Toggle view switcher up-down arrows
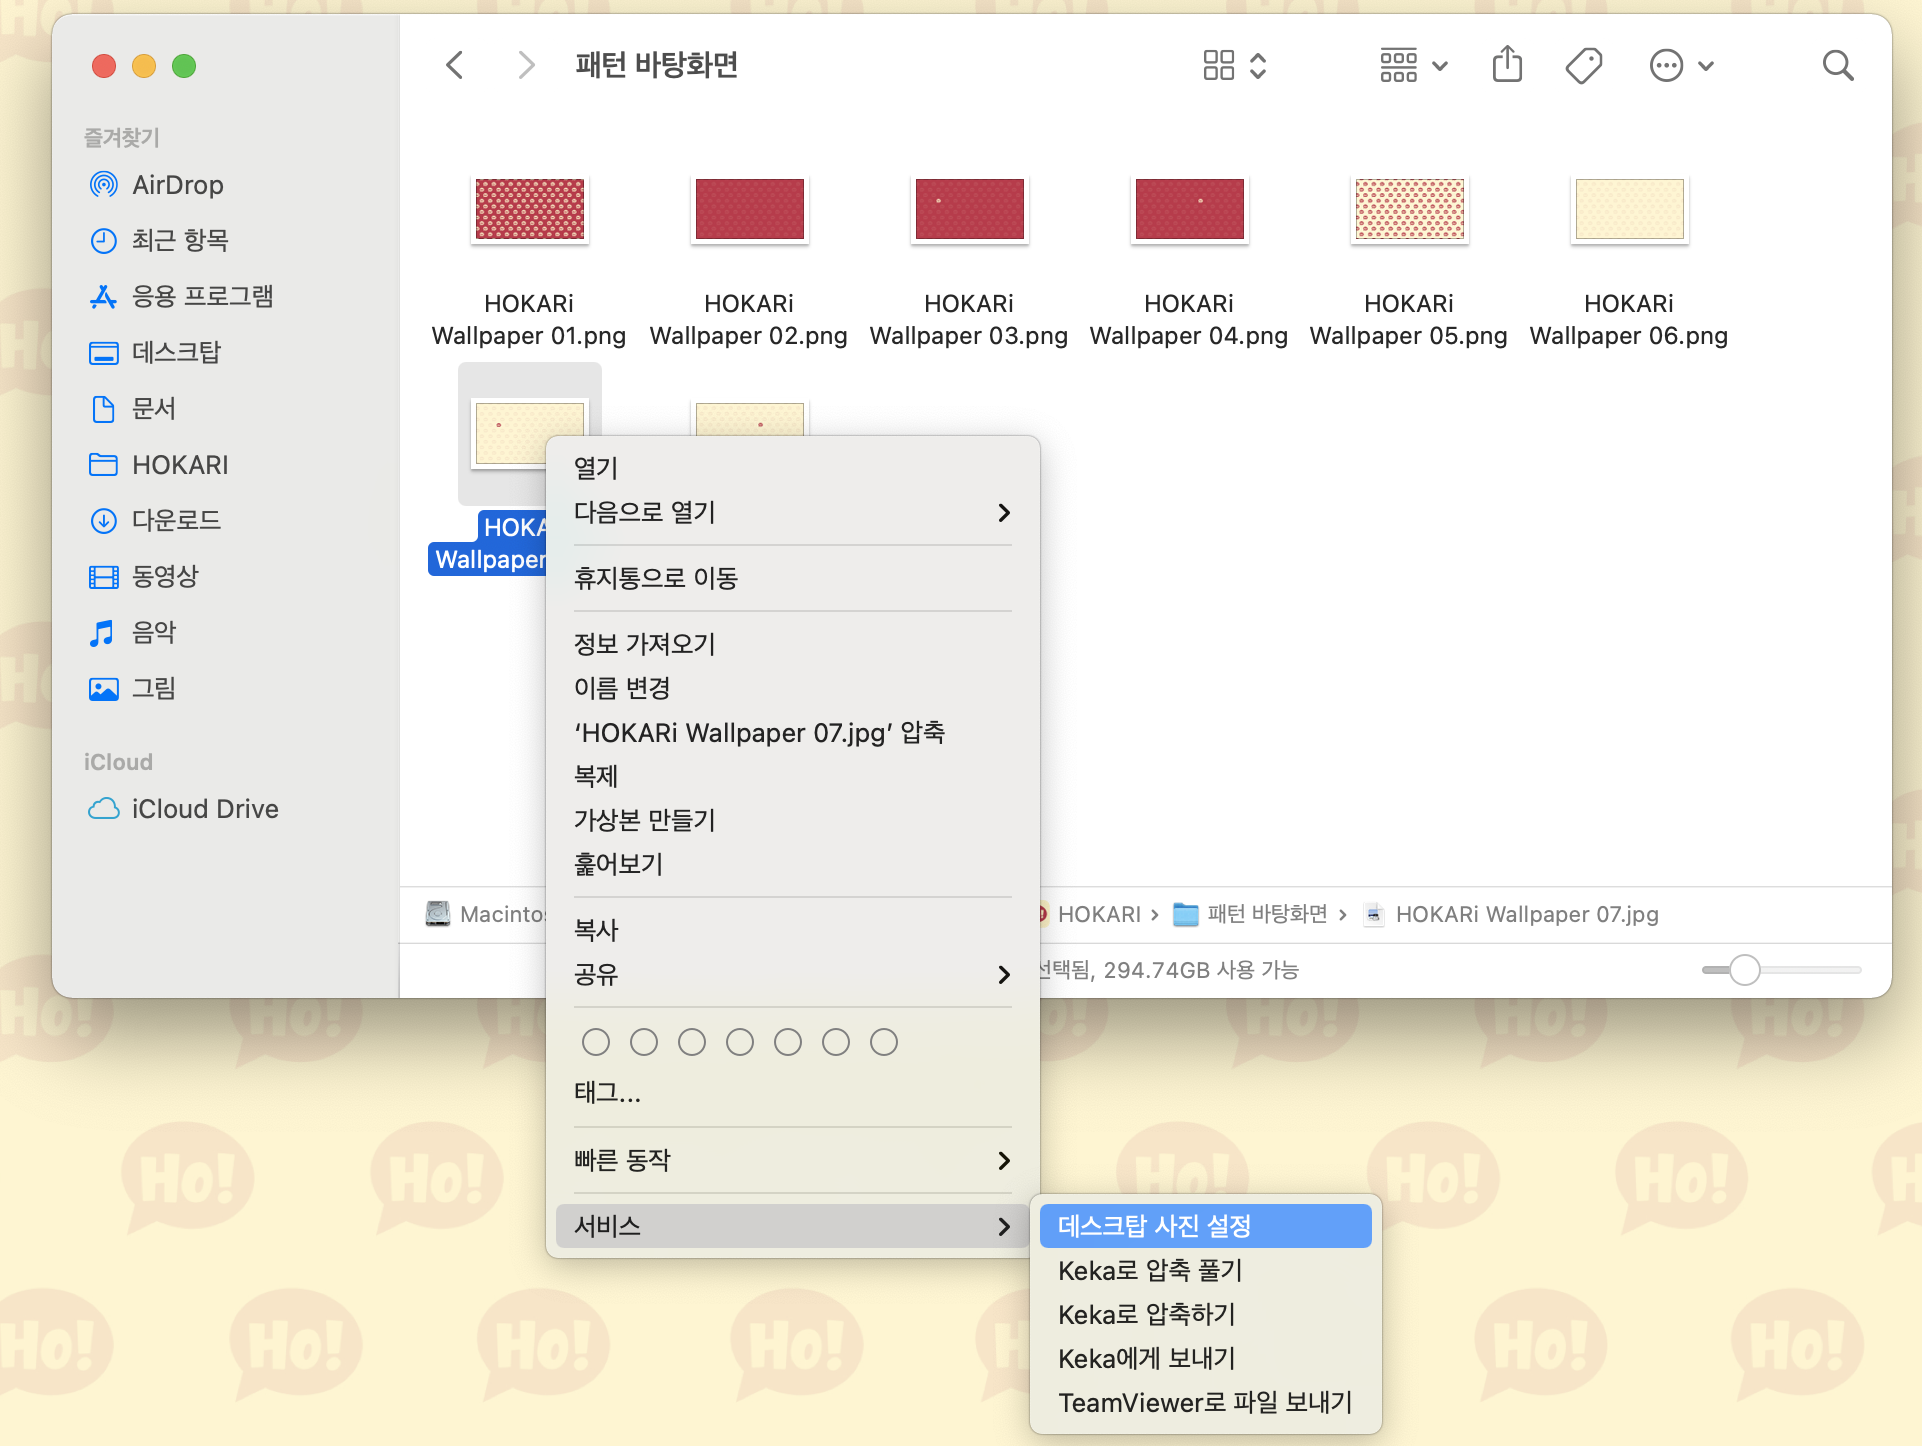The width and height of the screenshot is (1922, 1446). (1258, 66)
